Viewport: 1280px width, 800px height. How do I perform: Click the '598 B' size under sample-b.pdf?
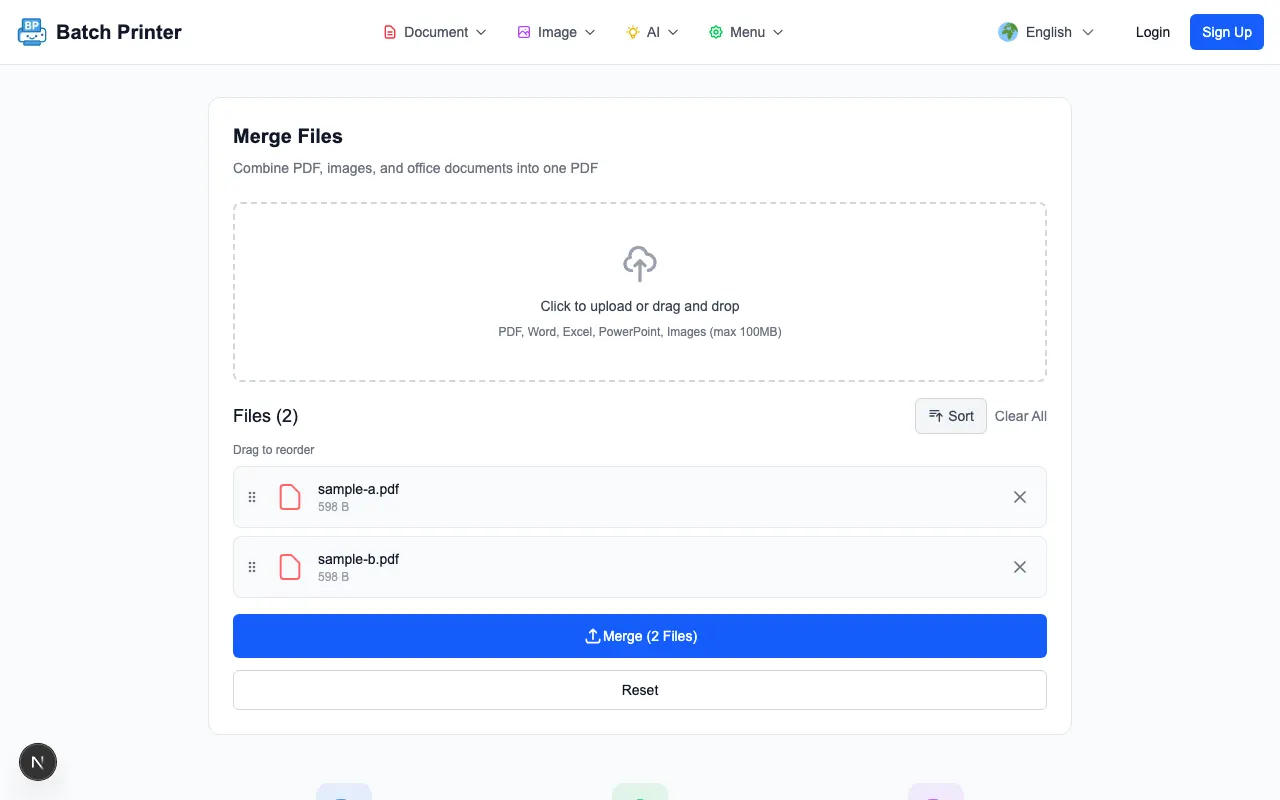pos(333,577)
